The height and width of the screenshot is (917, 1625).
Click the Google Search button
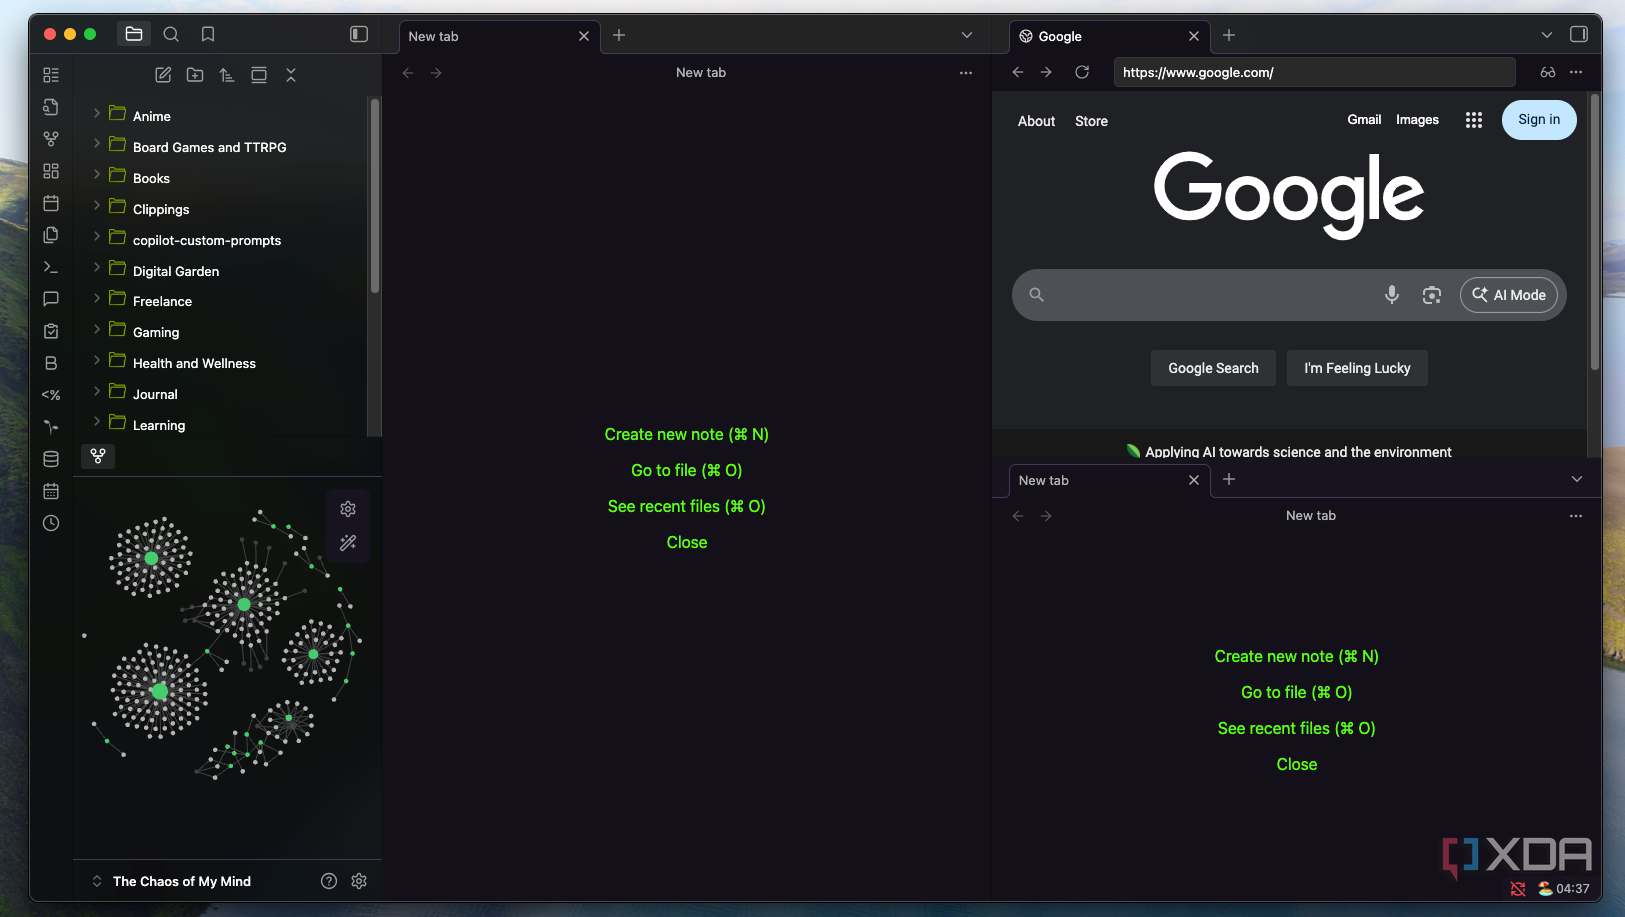click(x=1213, y=368)
